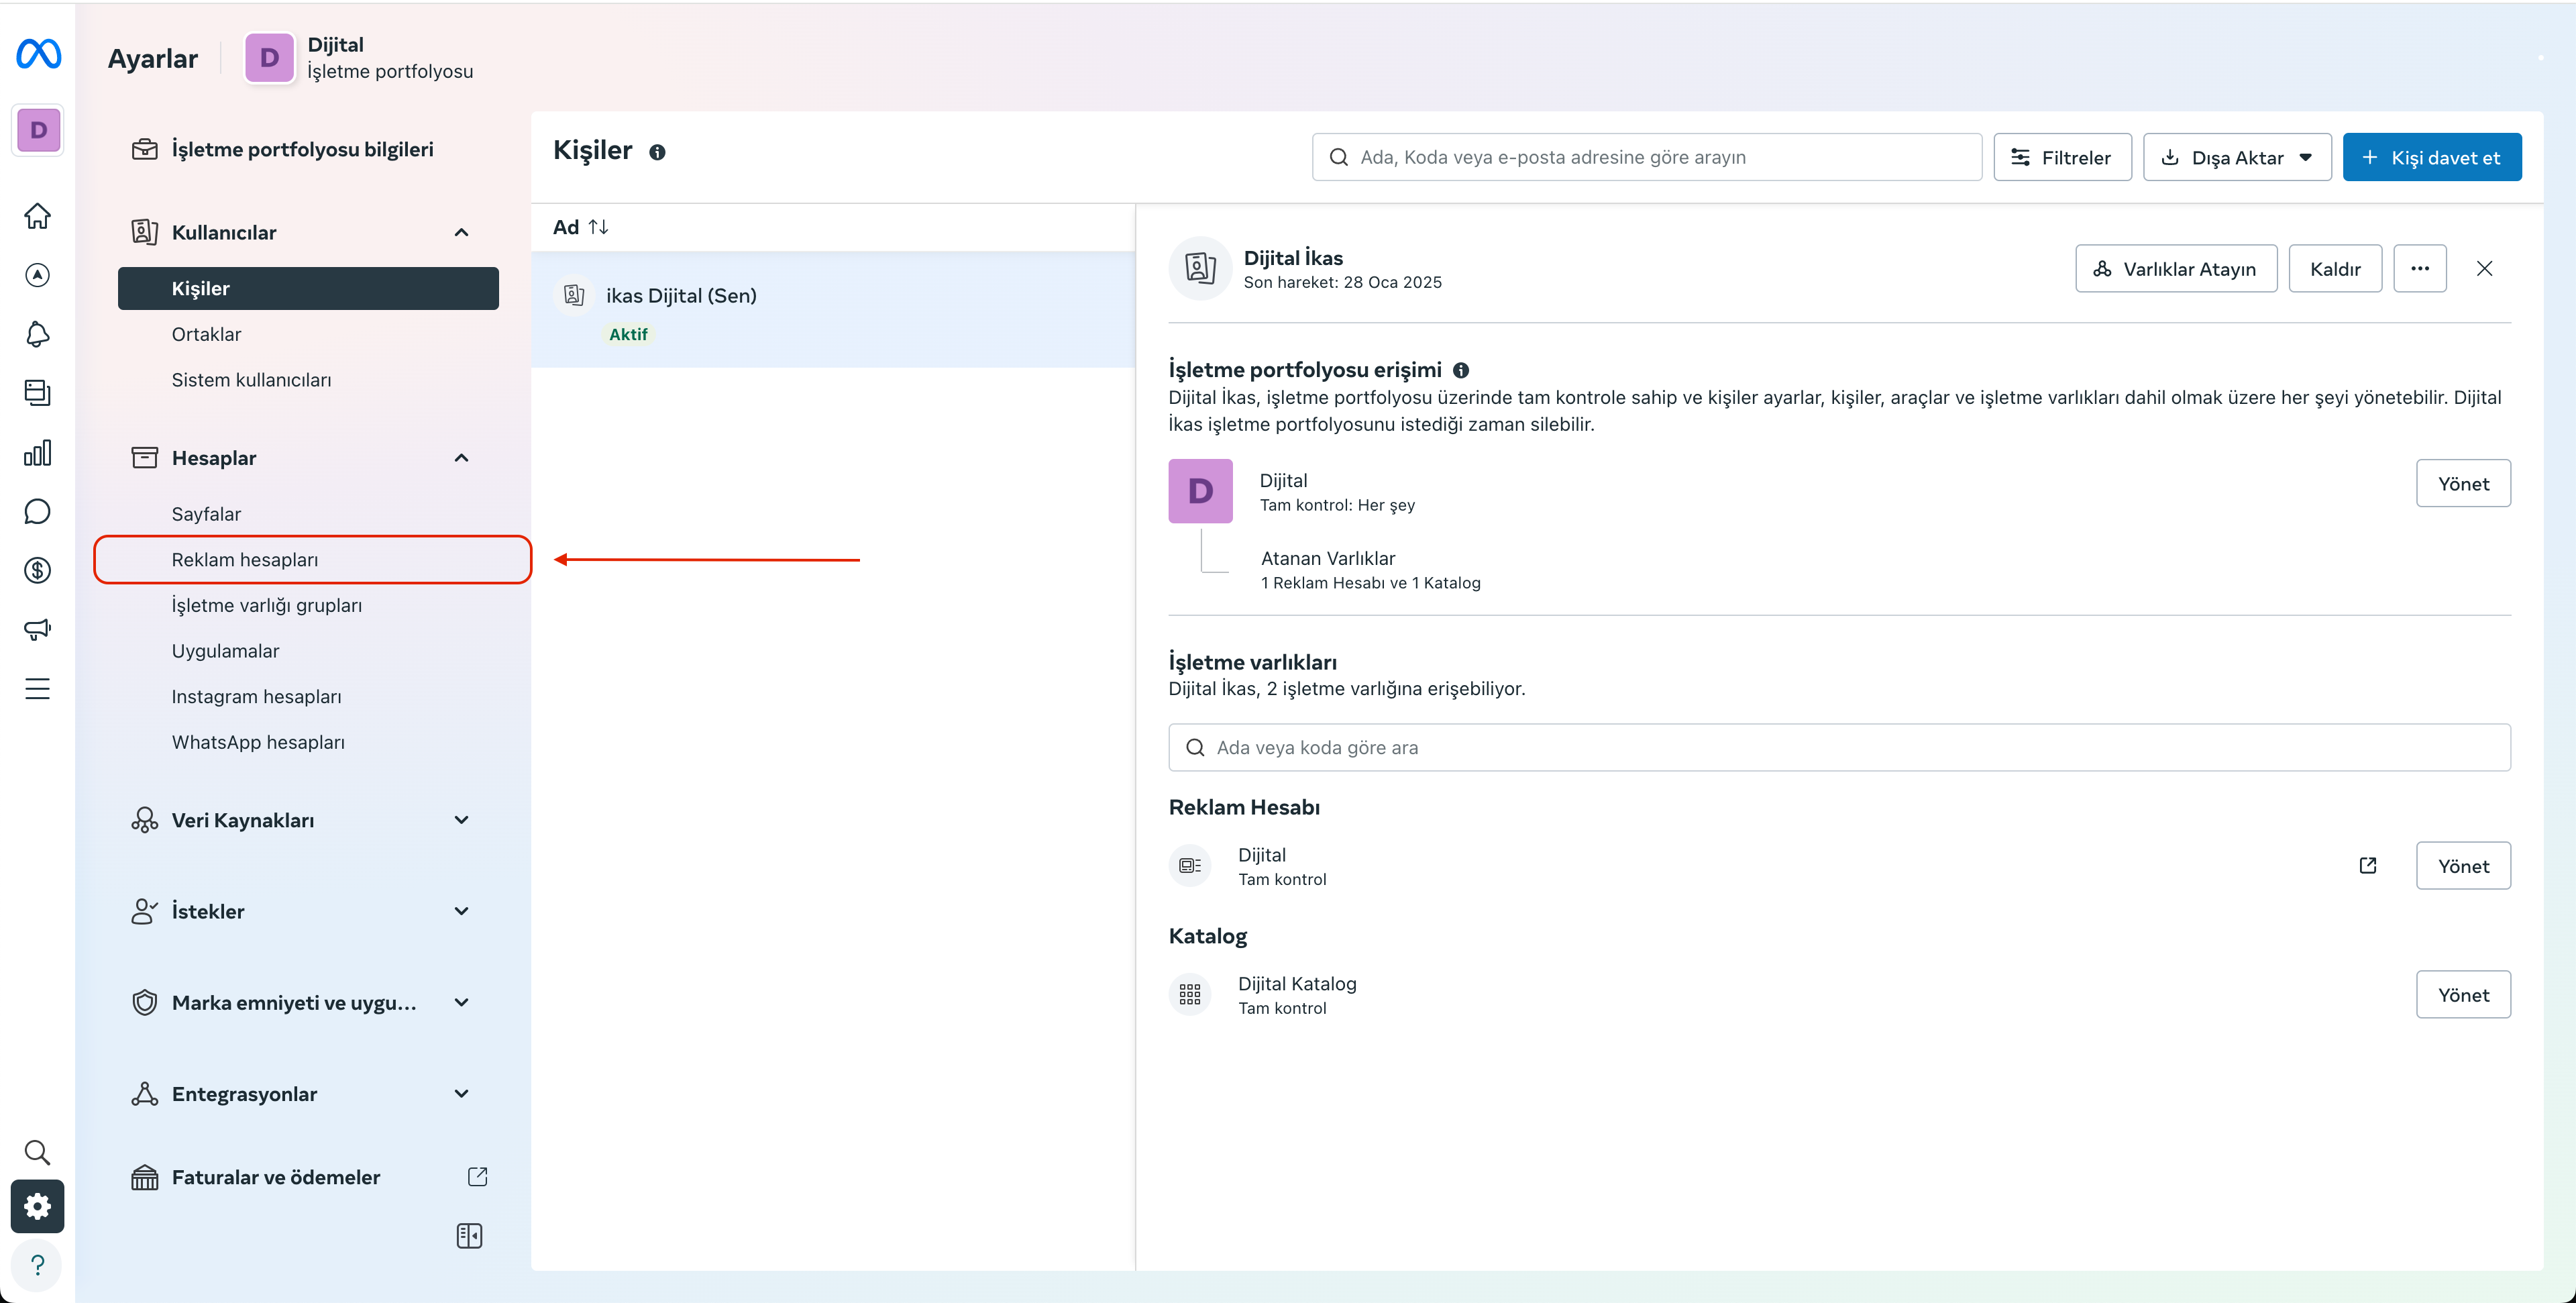The width and height of the screenshot is (2576, 1303).
Task: Click the Meta logo icon
Action: [38, 54]
